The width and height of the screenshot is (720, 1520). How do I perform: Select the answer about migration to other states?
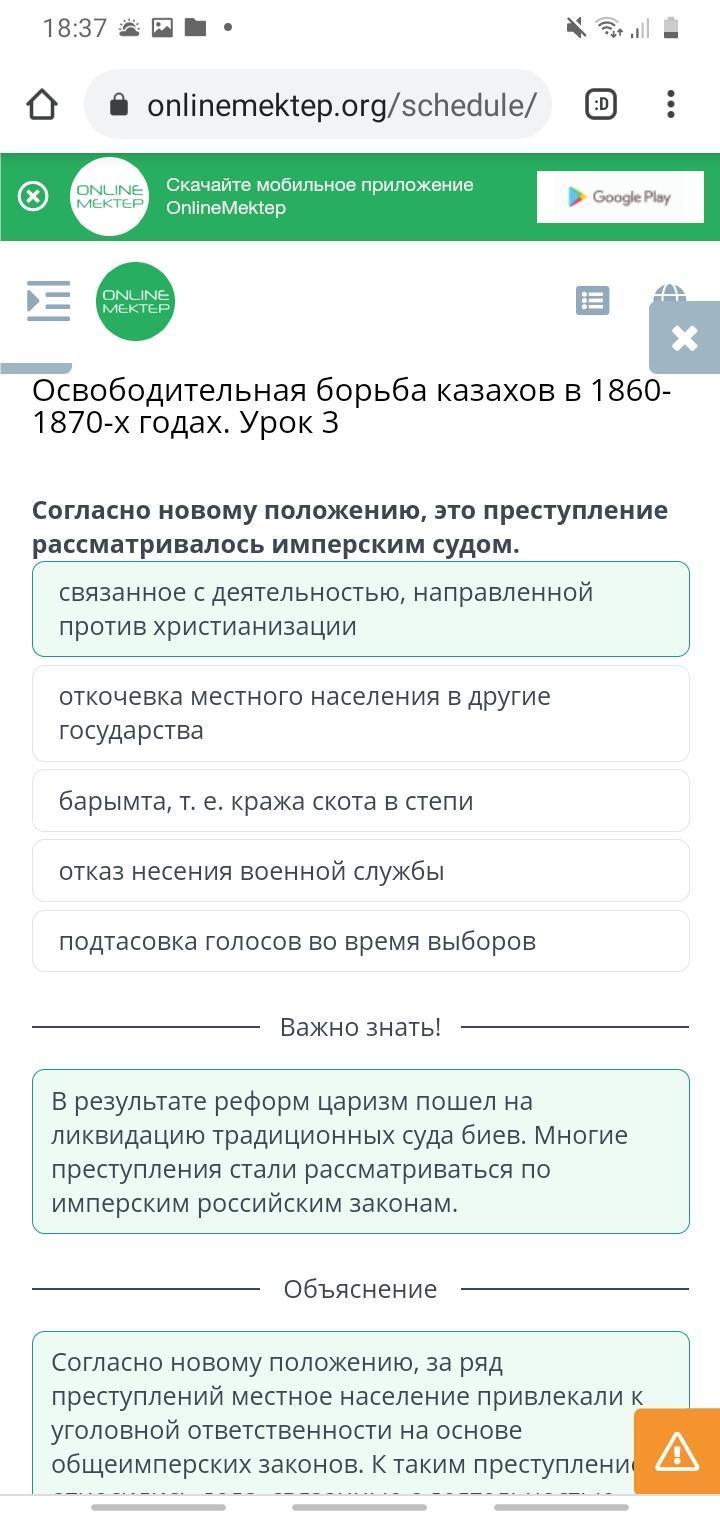361,713
